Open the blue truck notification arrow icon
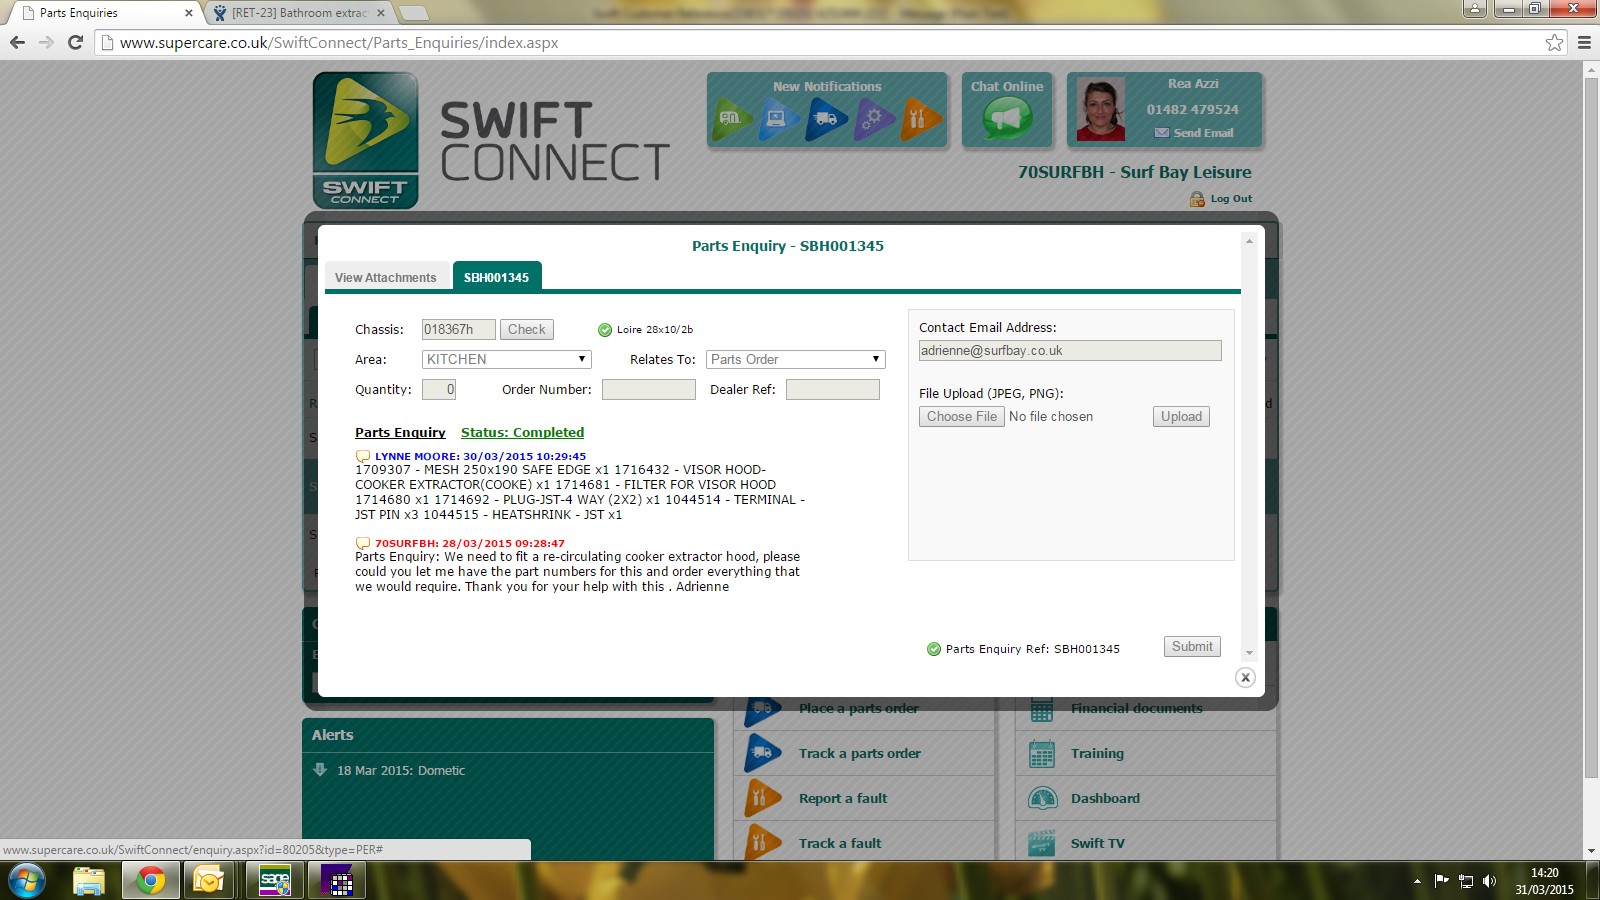This screenshot has height=900, width=1600. (826, 118)
